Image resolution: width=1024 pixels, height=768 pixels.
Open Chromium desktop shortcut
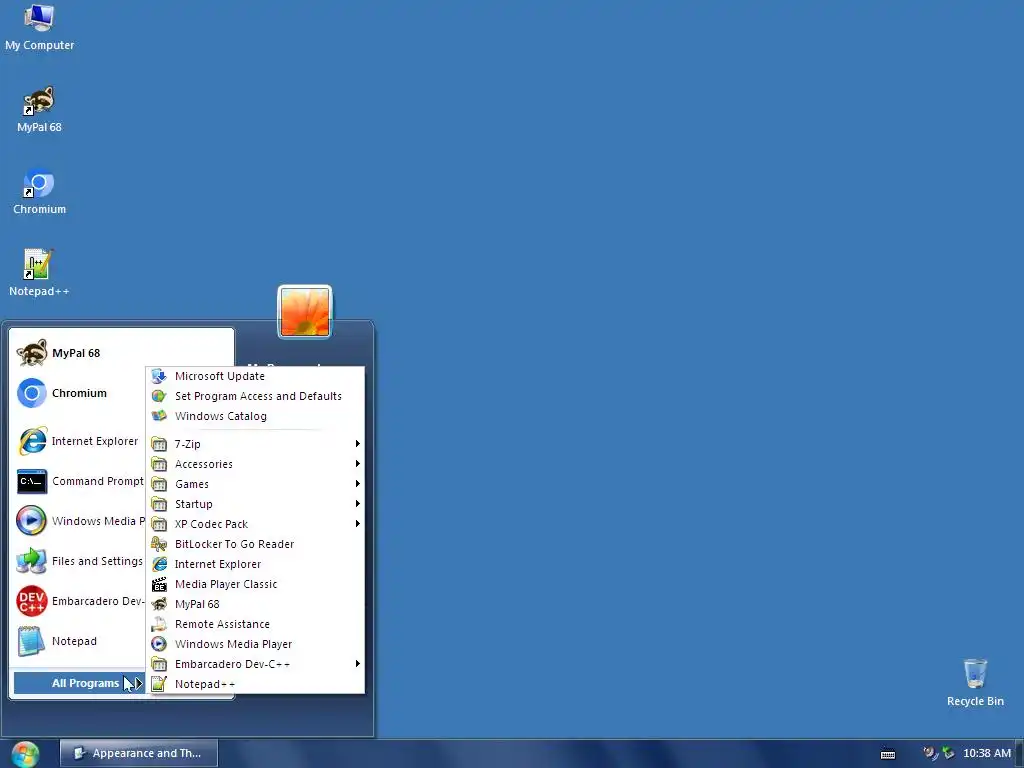(x=39, y=192)
